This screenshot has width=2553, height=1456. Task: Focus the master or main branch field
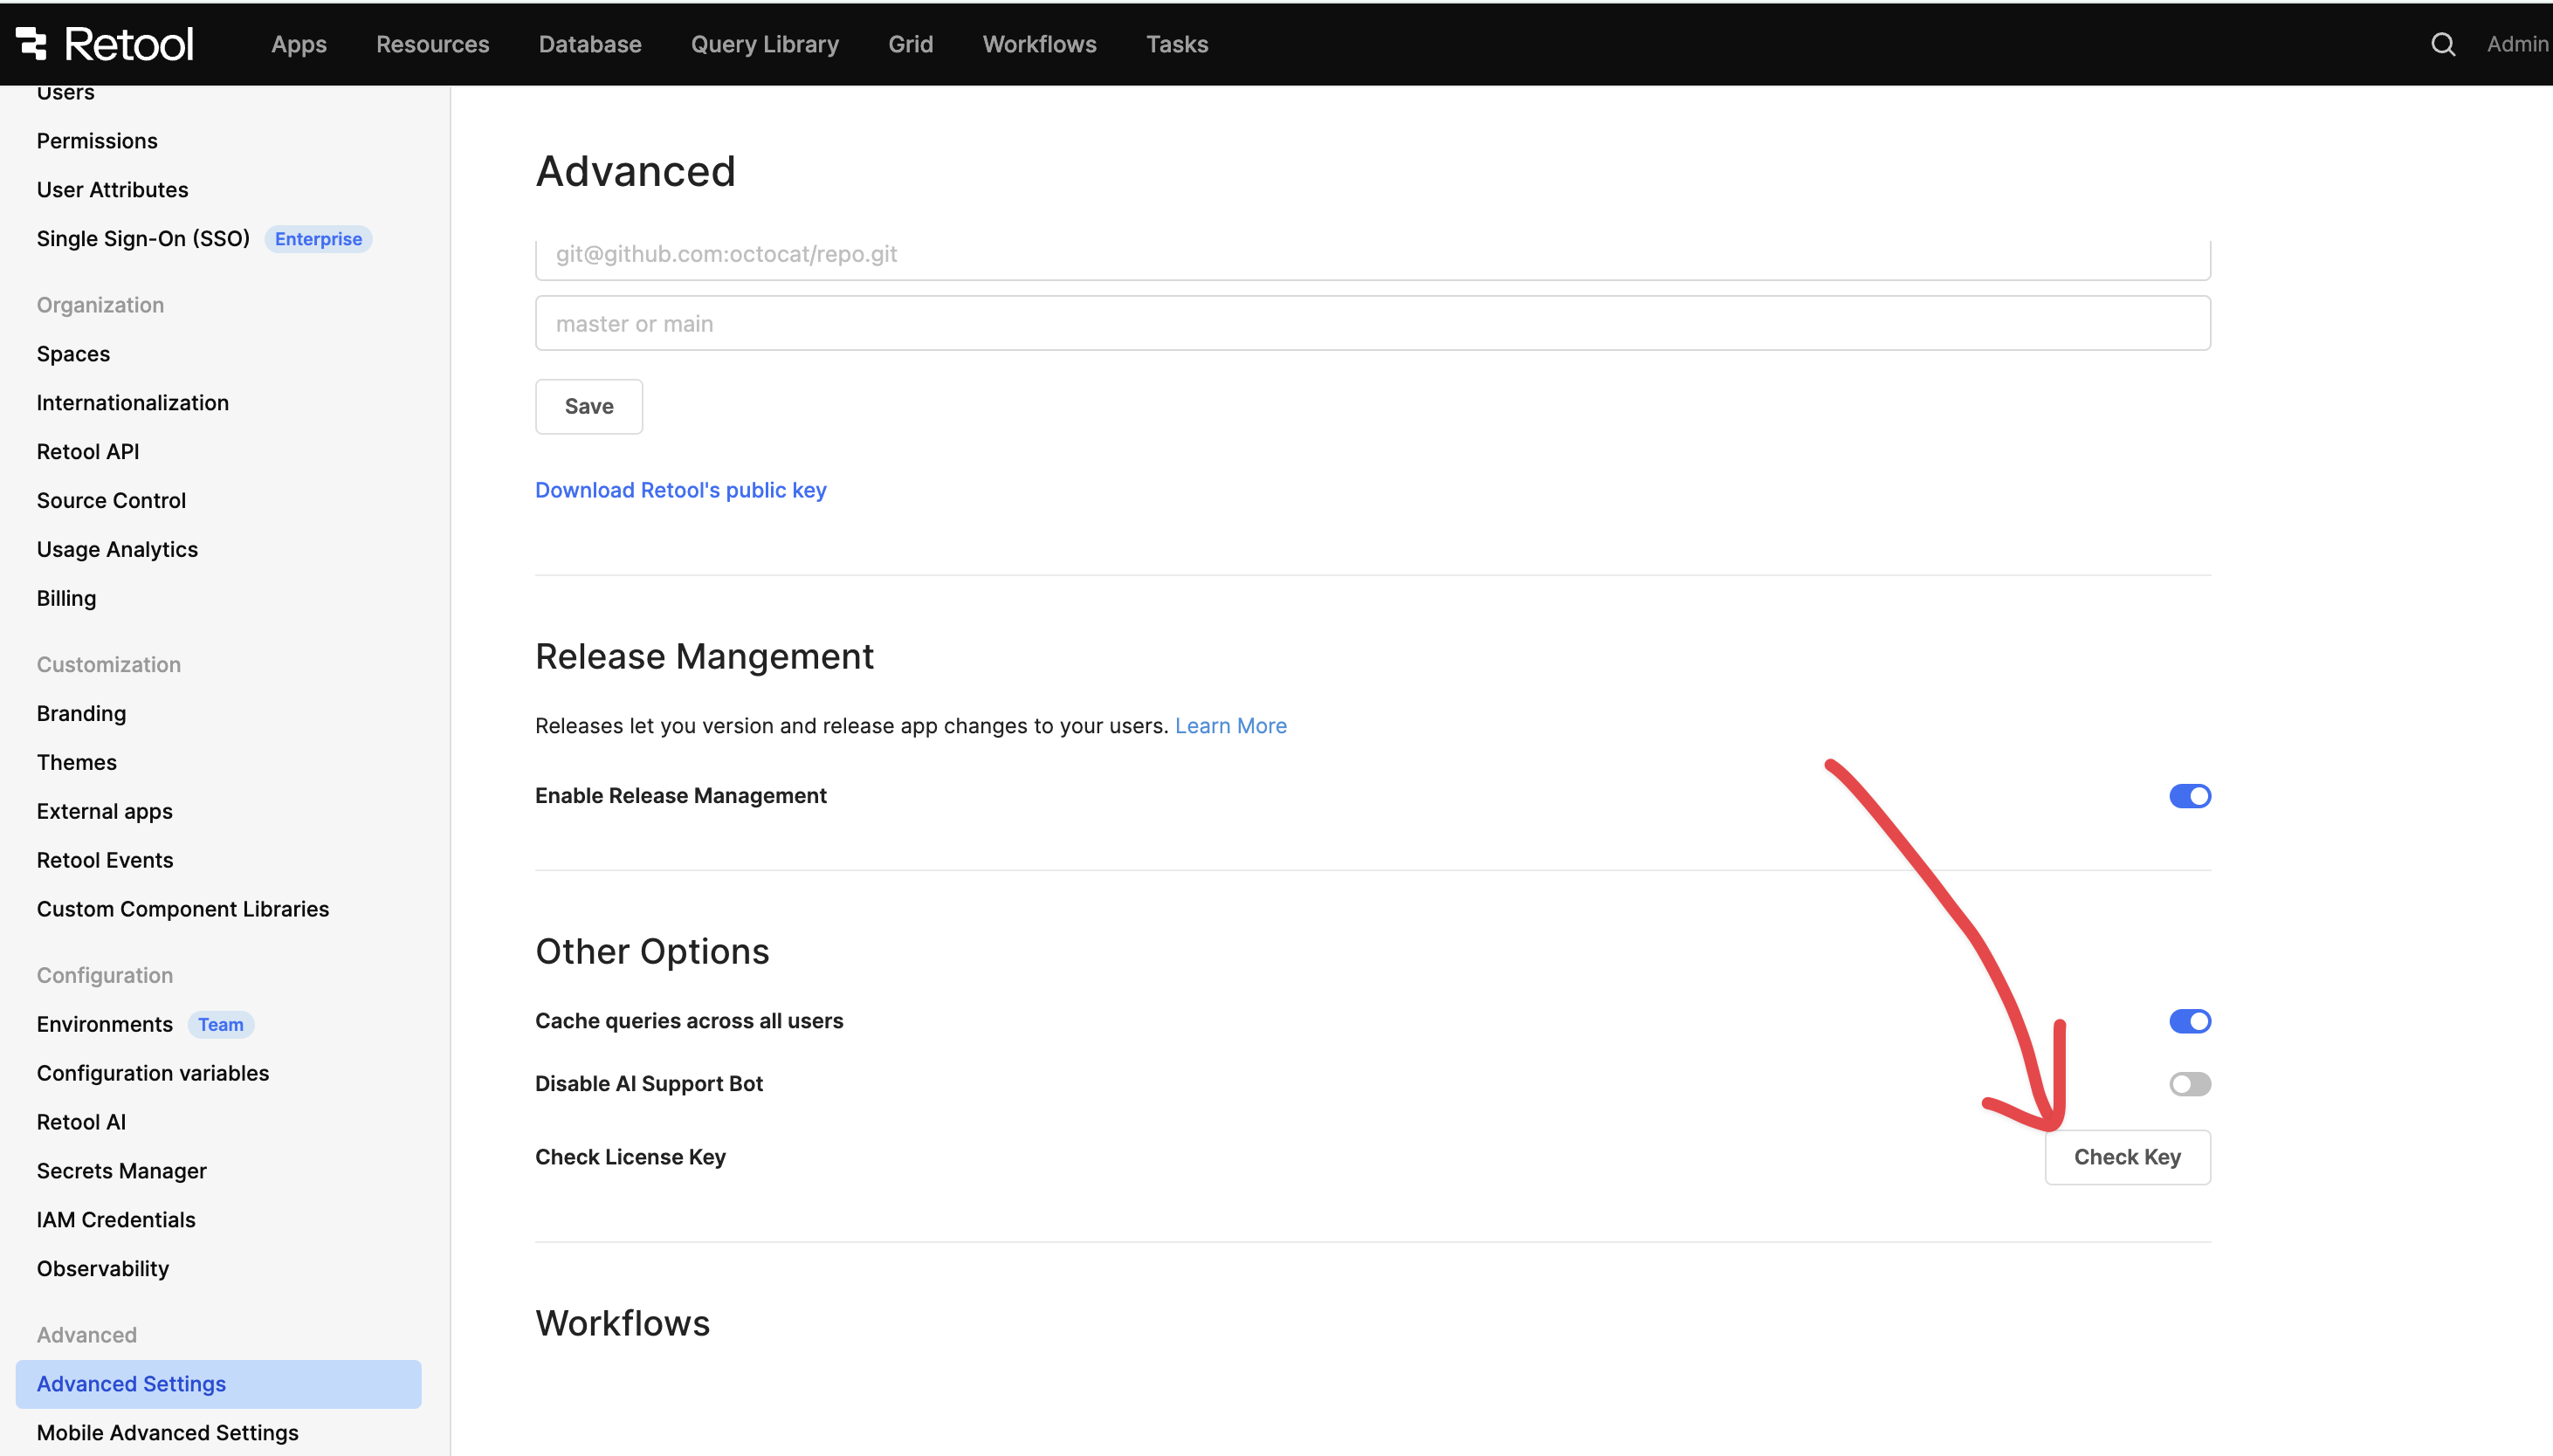[1372, 323]
